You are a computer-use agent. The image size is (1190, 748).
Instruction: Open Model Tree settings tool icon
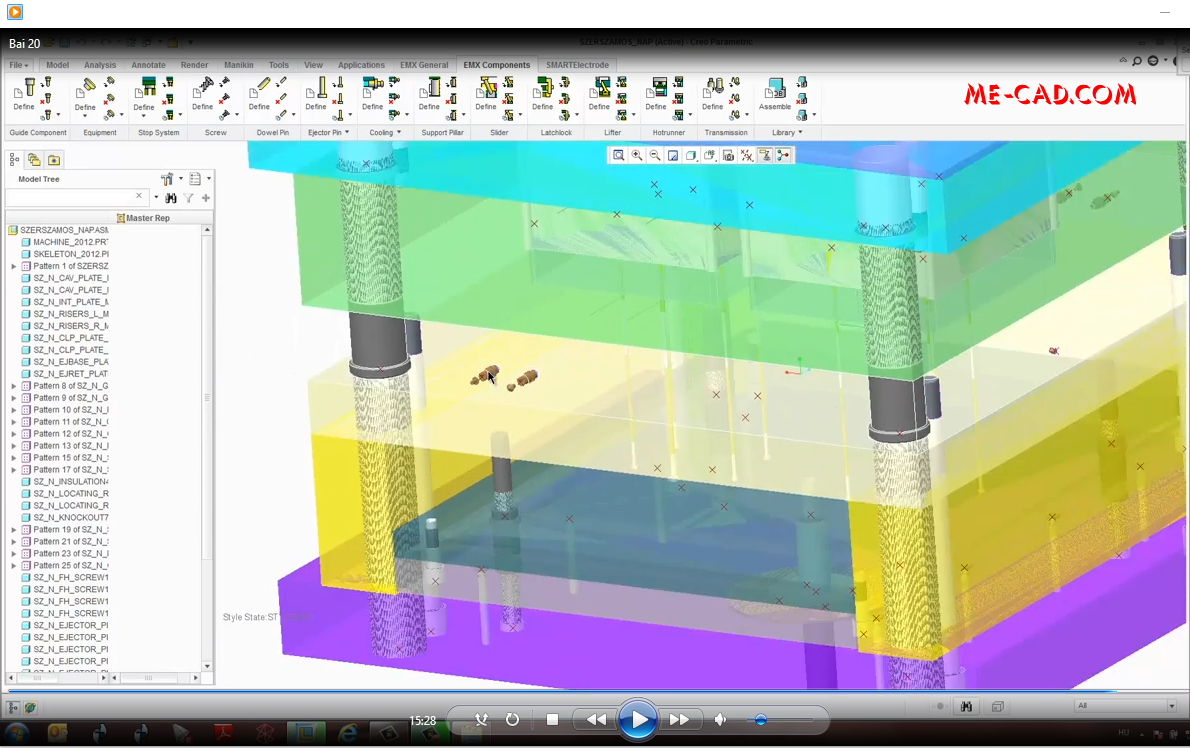pyautogui.click(x=167, y=179)
